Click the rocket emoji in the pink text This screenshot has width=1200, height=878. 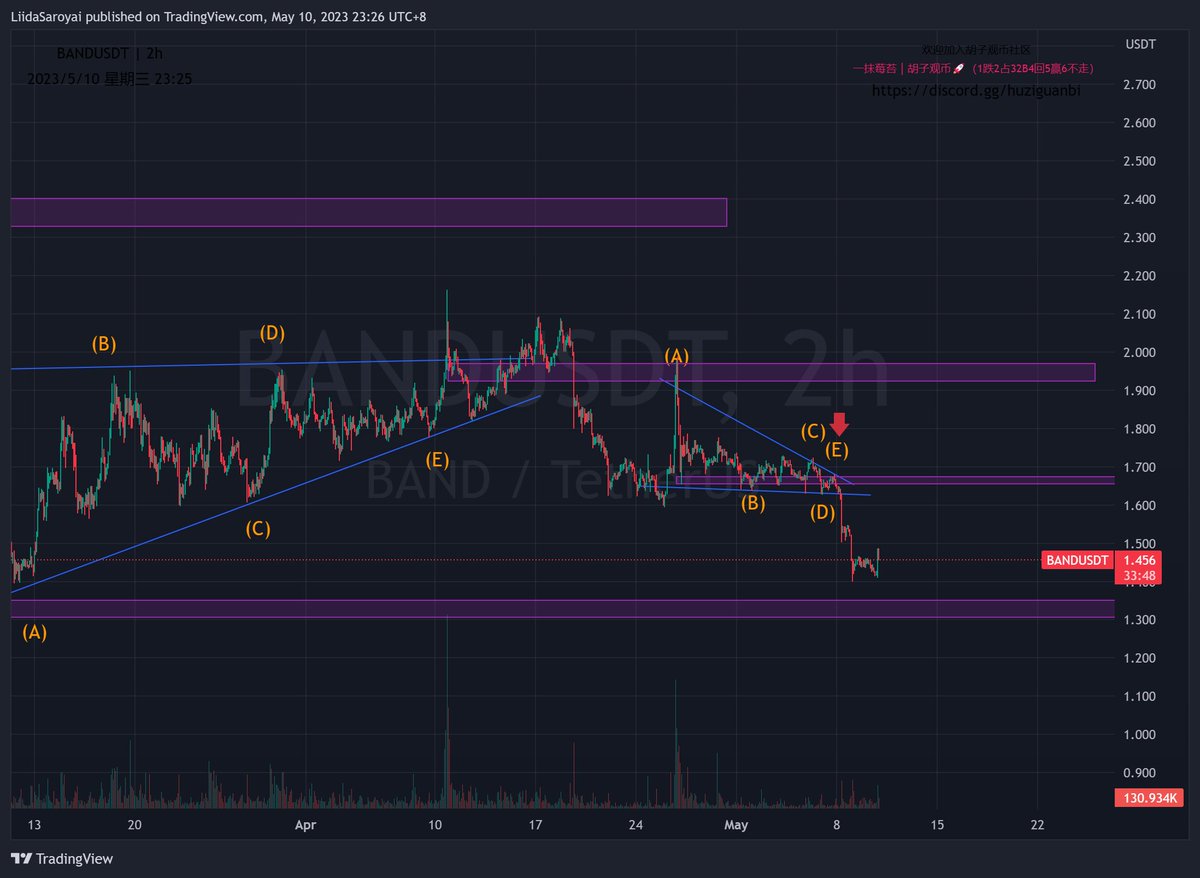(x=958, y=68)
